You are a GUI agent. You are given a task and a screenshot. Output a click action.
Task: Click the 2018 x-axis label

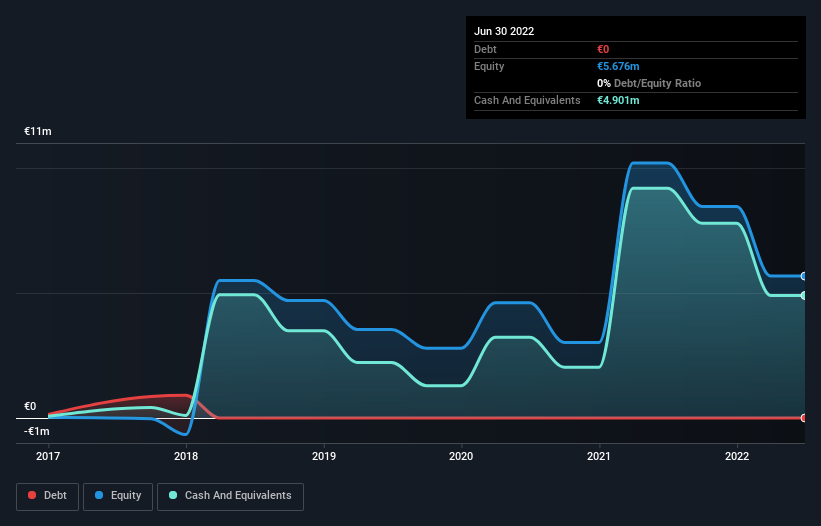pos(186,456)
